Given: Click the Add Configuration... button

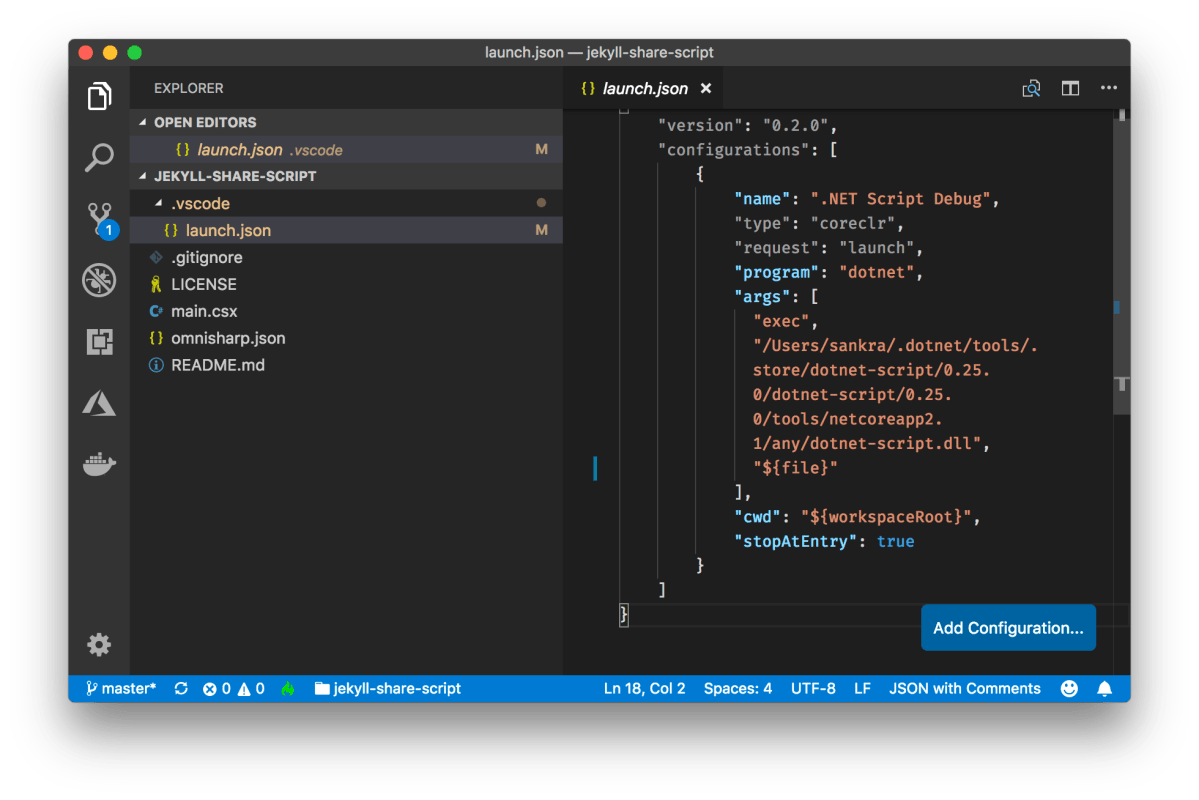Looking at the screenshot, I should [1008, 628].
